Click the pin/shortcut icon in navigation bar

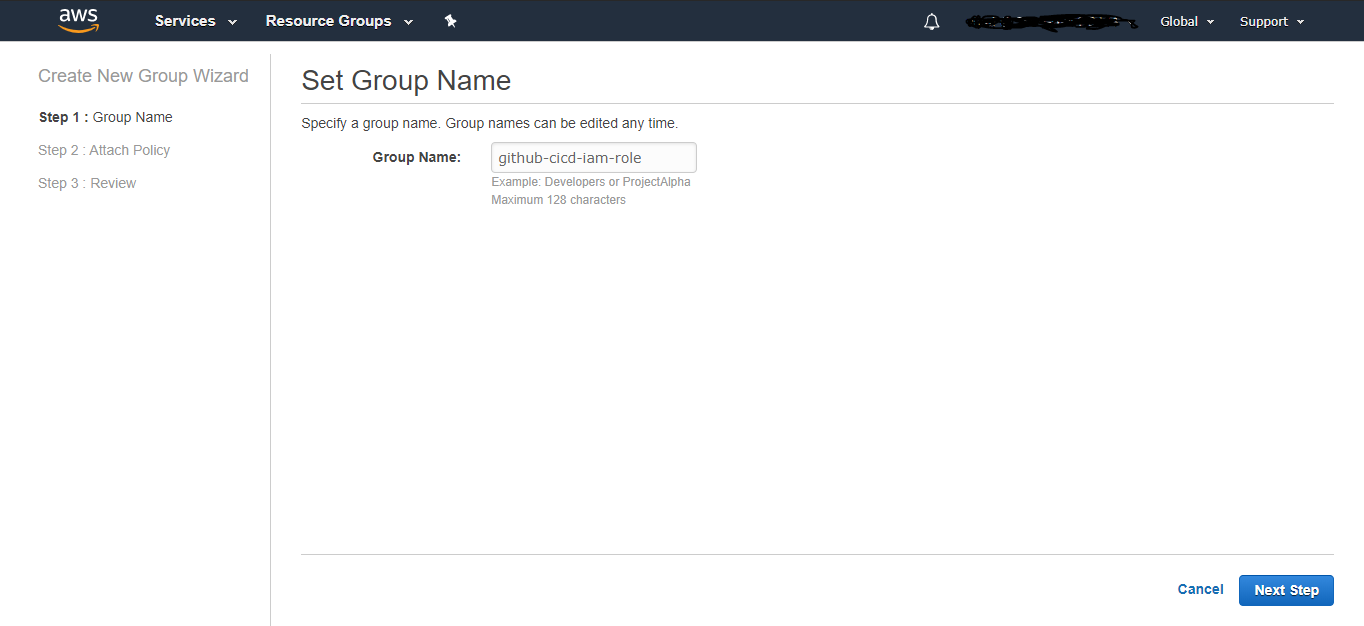tap(450, 20)
